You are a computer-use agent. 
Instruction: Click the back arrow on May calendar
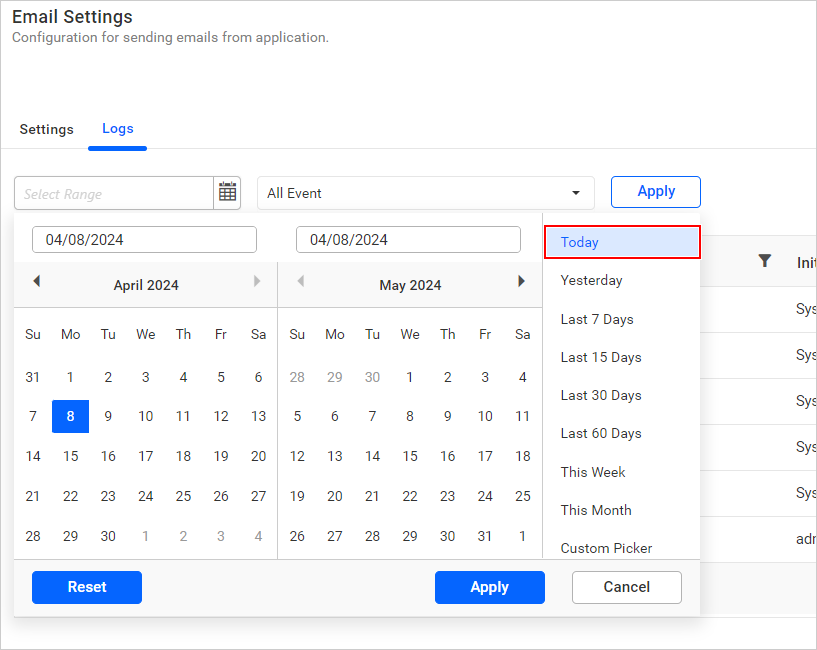[x=301, y=281]
